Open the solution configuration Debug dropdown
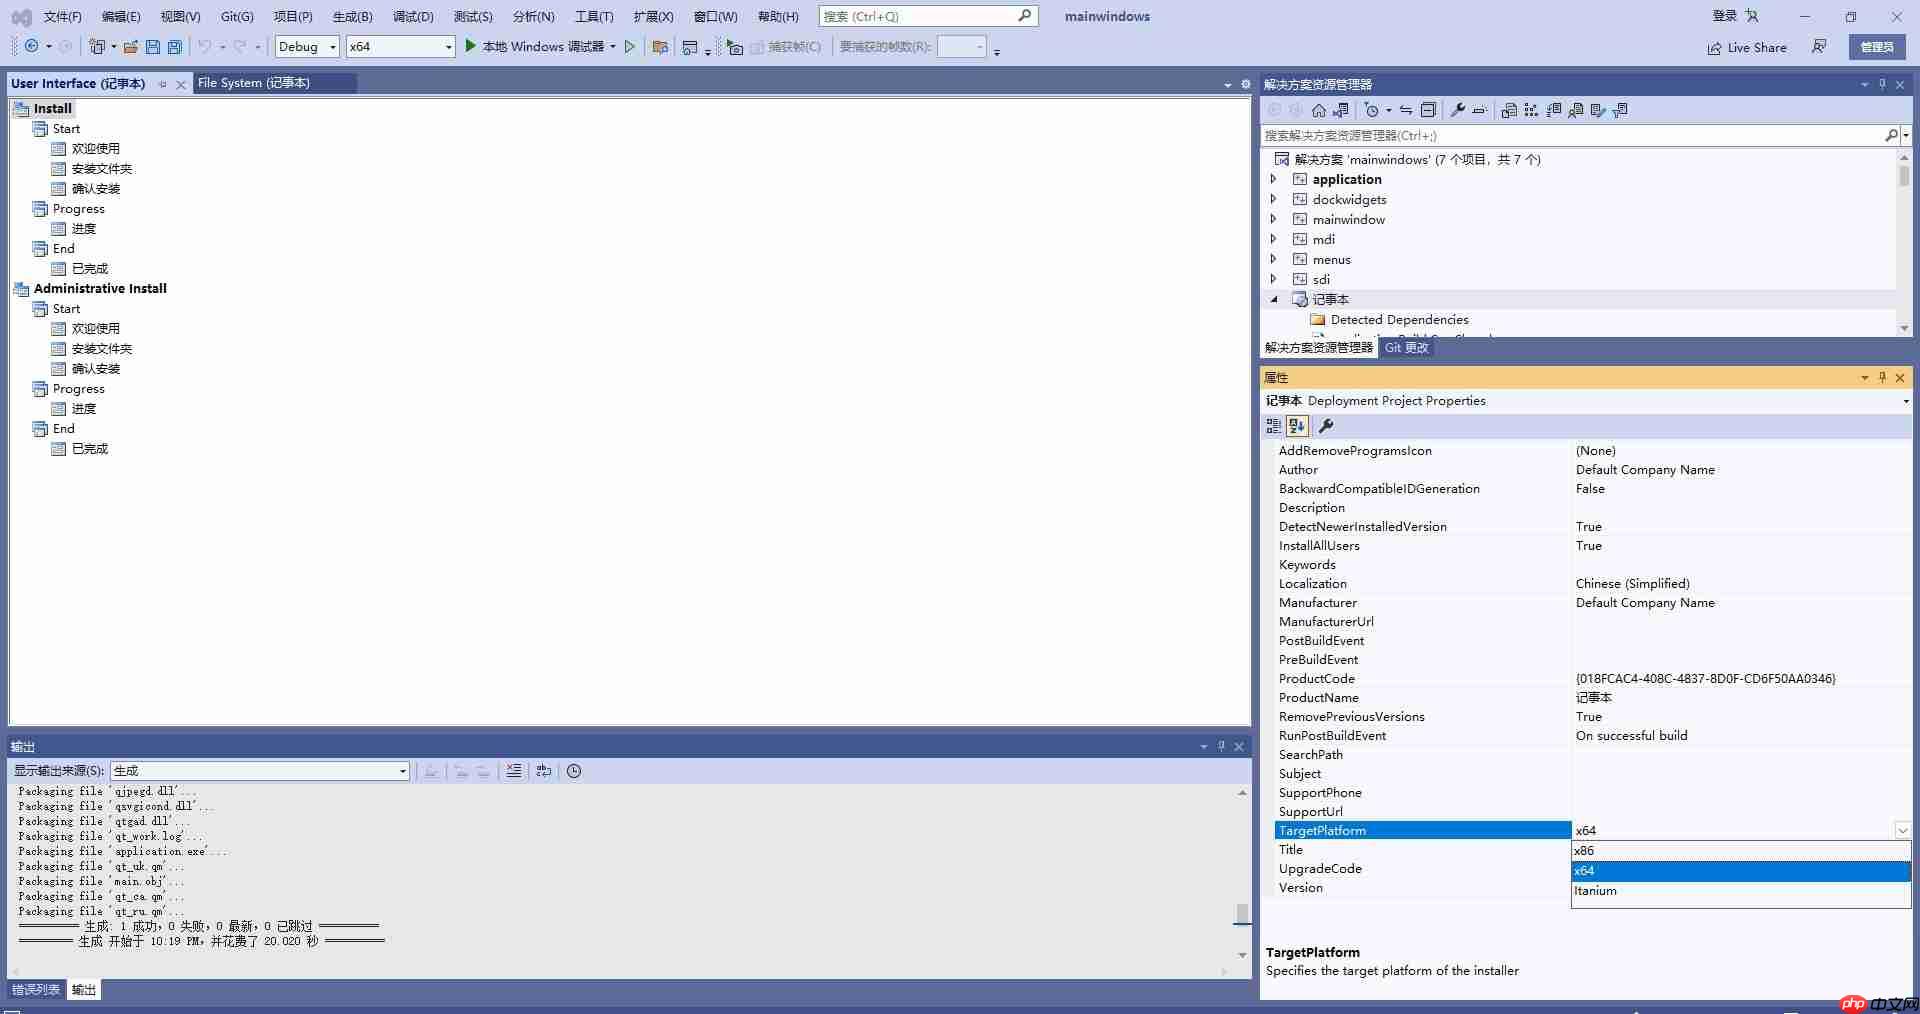The width and height of the screenshot is (1920, 1014). pos(334,46)
